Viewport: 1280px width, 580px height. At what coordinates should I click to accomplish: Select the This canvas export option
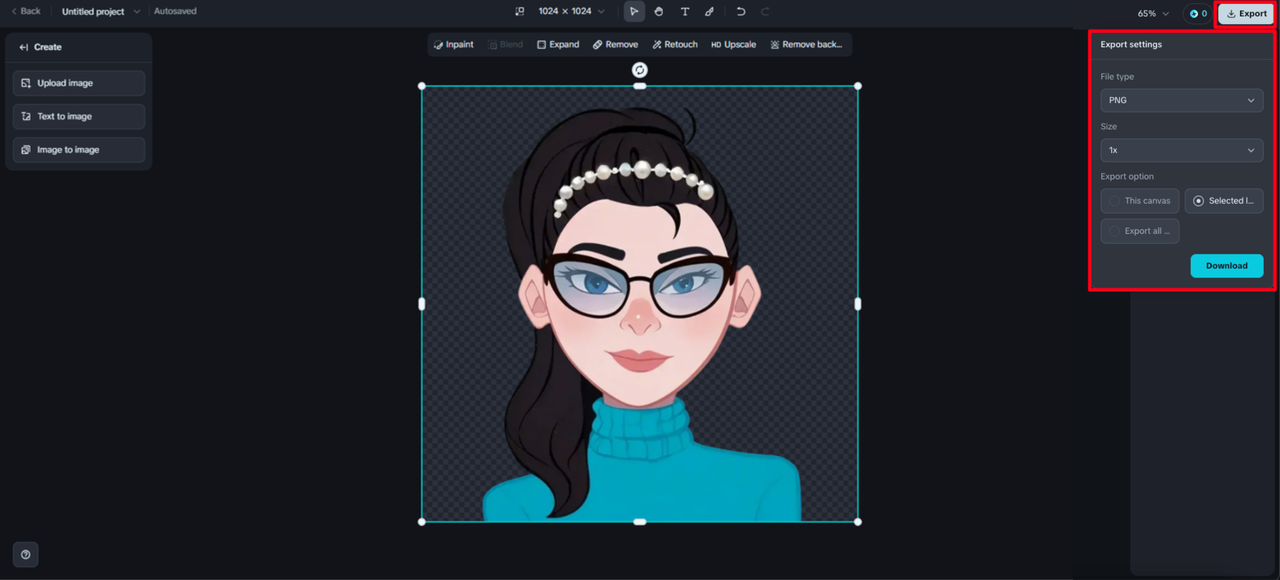tap(1140, 201)
